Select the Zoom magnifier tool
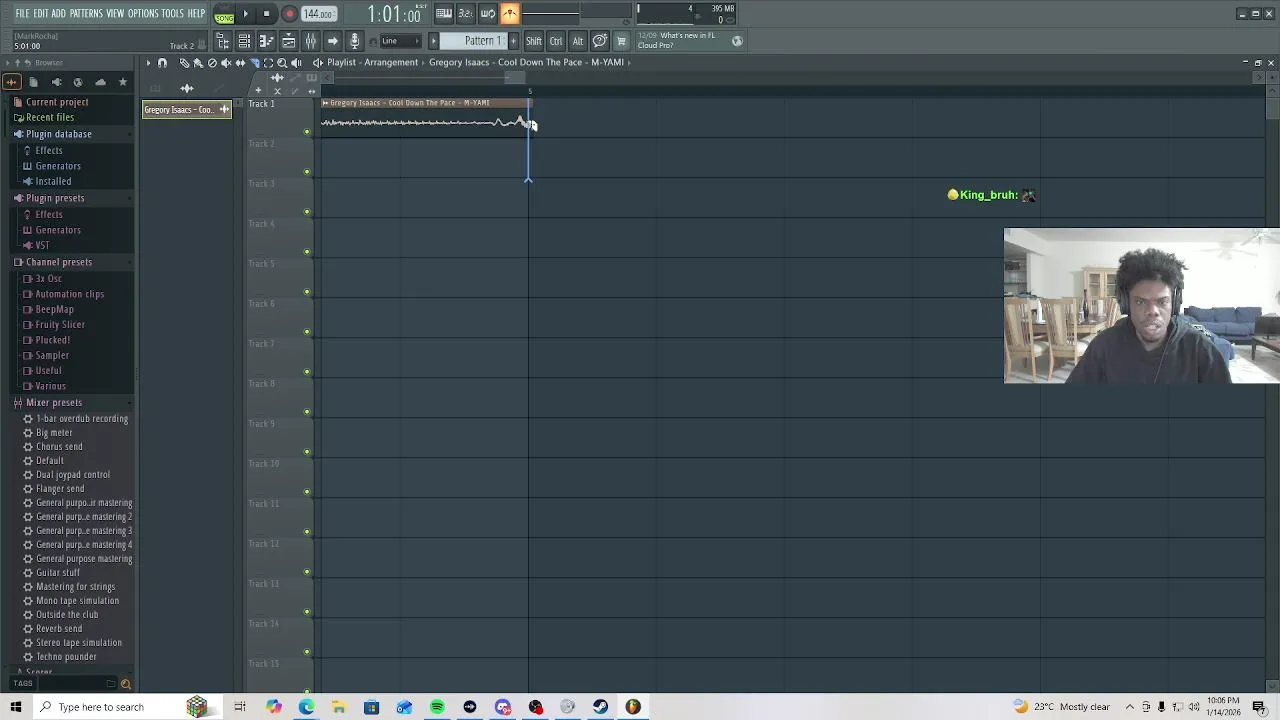Viewport: 1280px width, 720px height. pyautogui.click(x=282, y=62)
